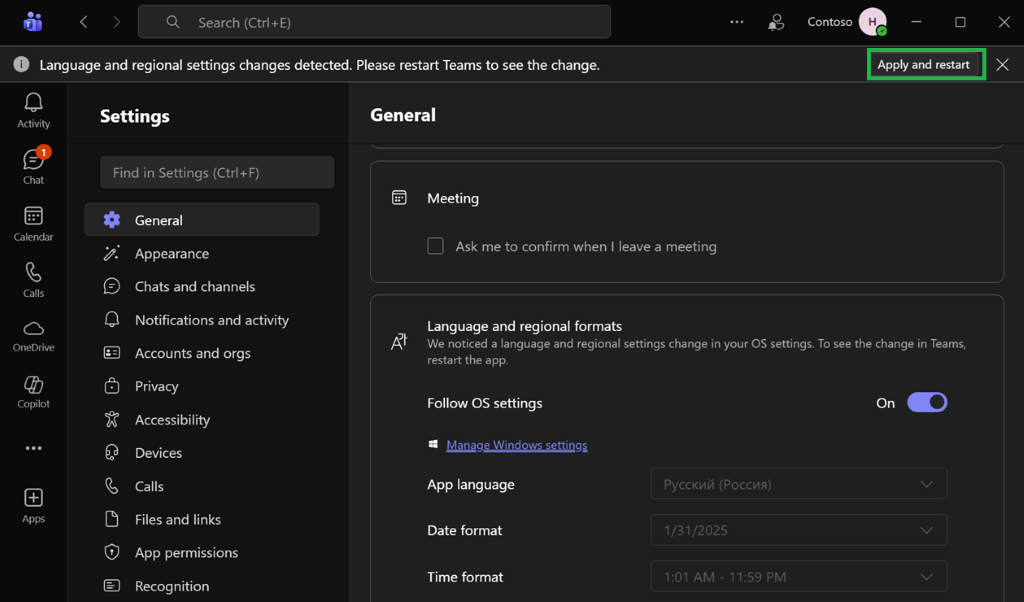The height and width of the screenshot is (602, 1024).
Task: Click the Contoso organization name
Action: 829,22
